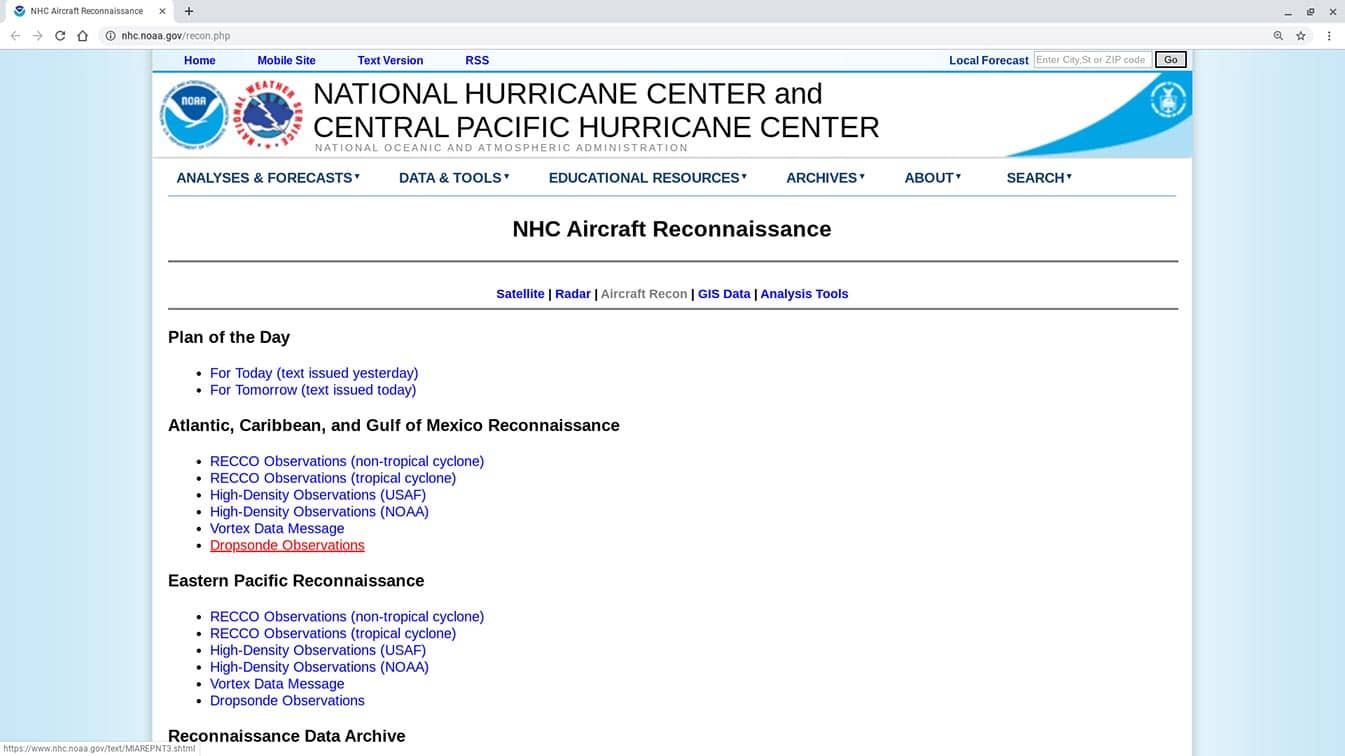
Task: Switch to the Satellite section
Action: 520,294
